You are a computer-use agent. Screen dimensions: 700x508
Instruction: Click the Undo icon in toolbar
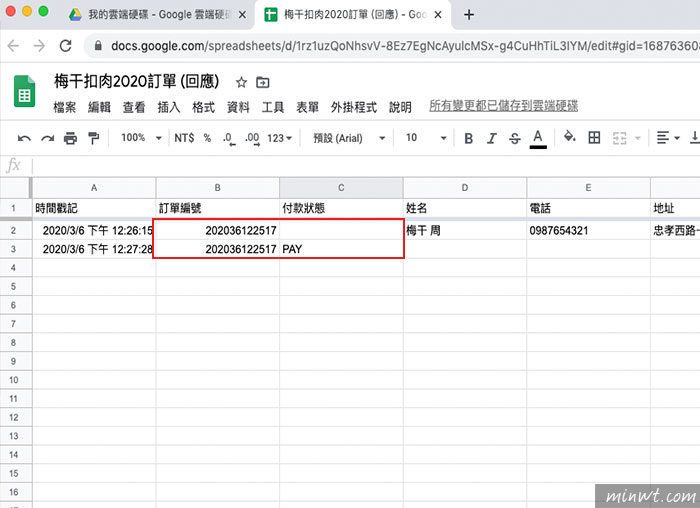coord(24,138)
